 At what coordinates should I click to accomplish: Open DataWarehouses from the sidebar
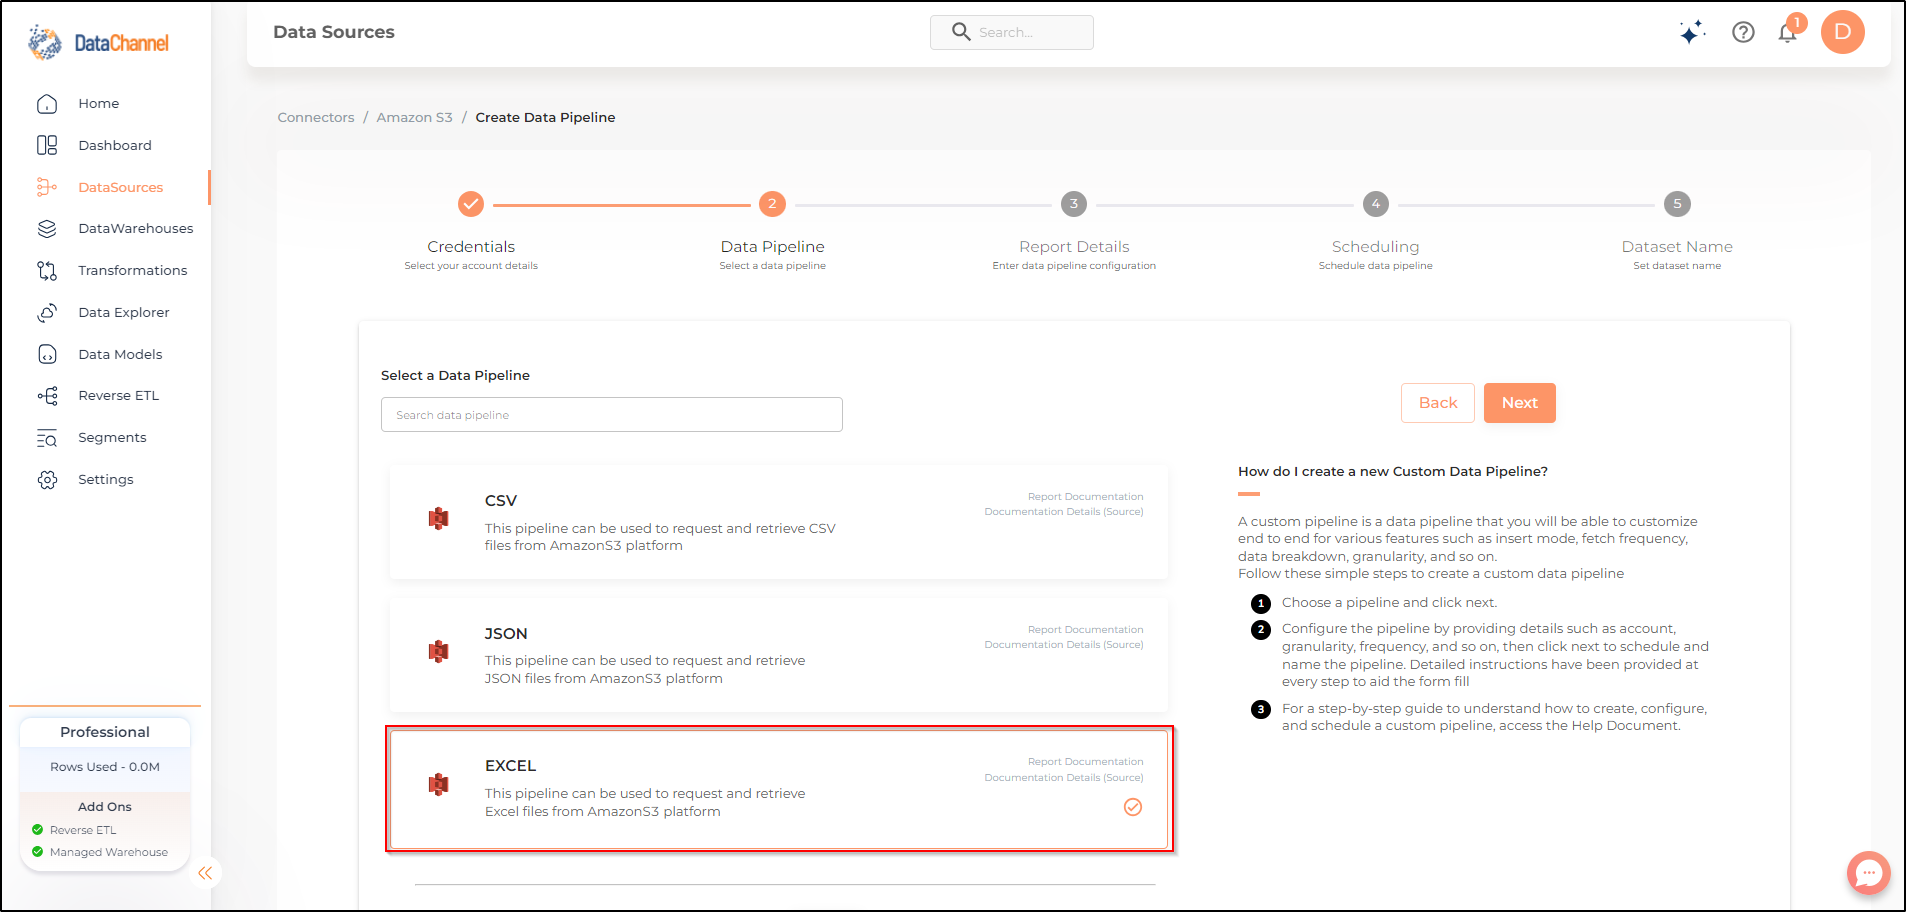tap(136, 229)
